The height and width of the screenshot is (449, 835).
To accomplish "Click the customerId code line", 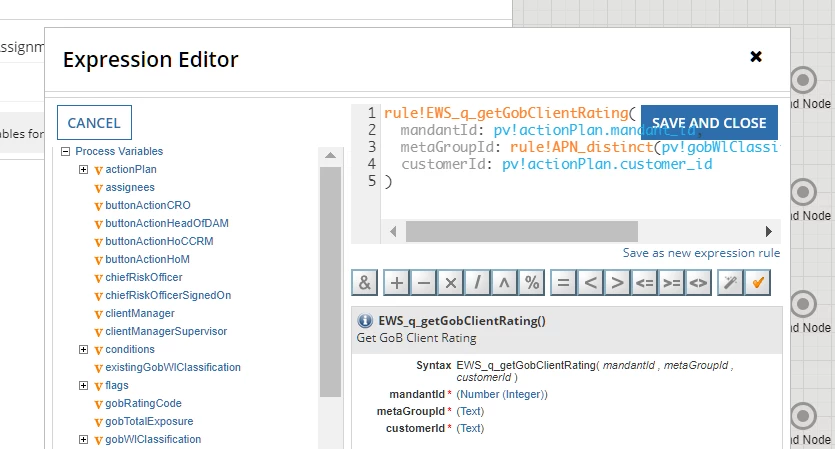I will pos(556,164).
